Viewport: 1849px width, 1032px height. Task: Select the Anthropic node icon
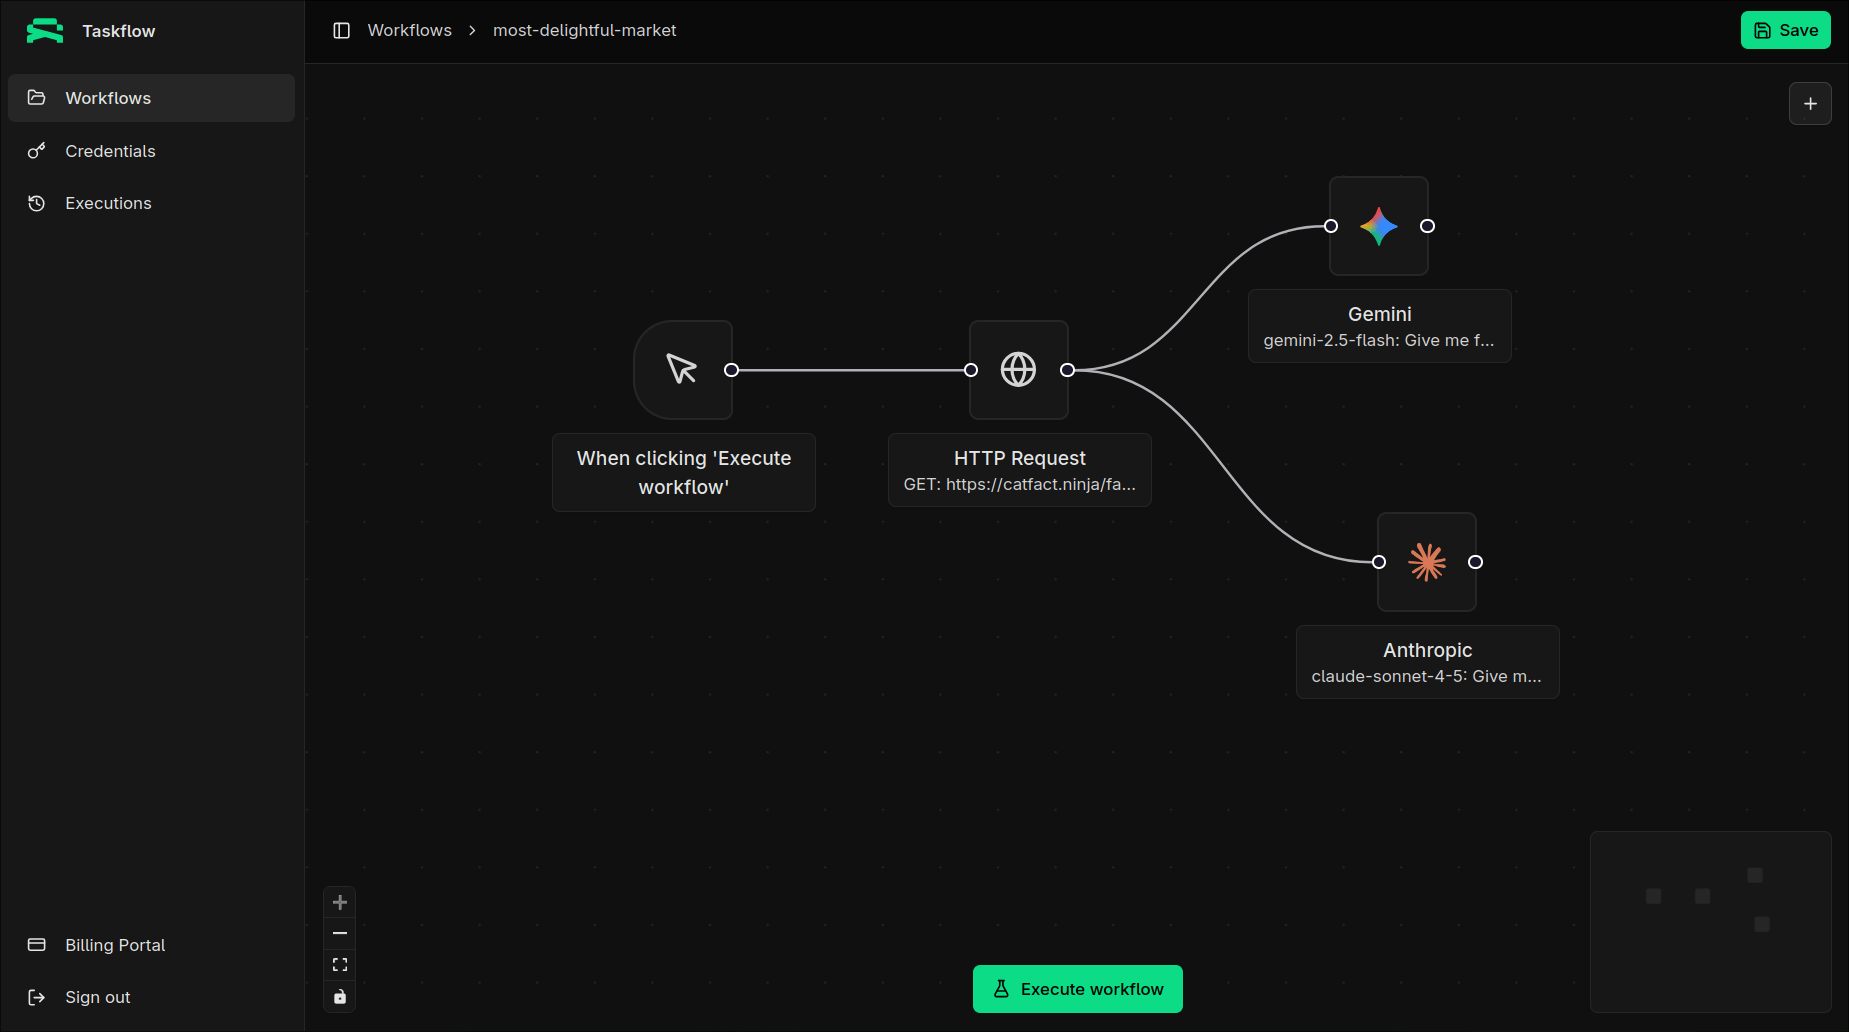pyautogui.click(x=1427, y=562)
